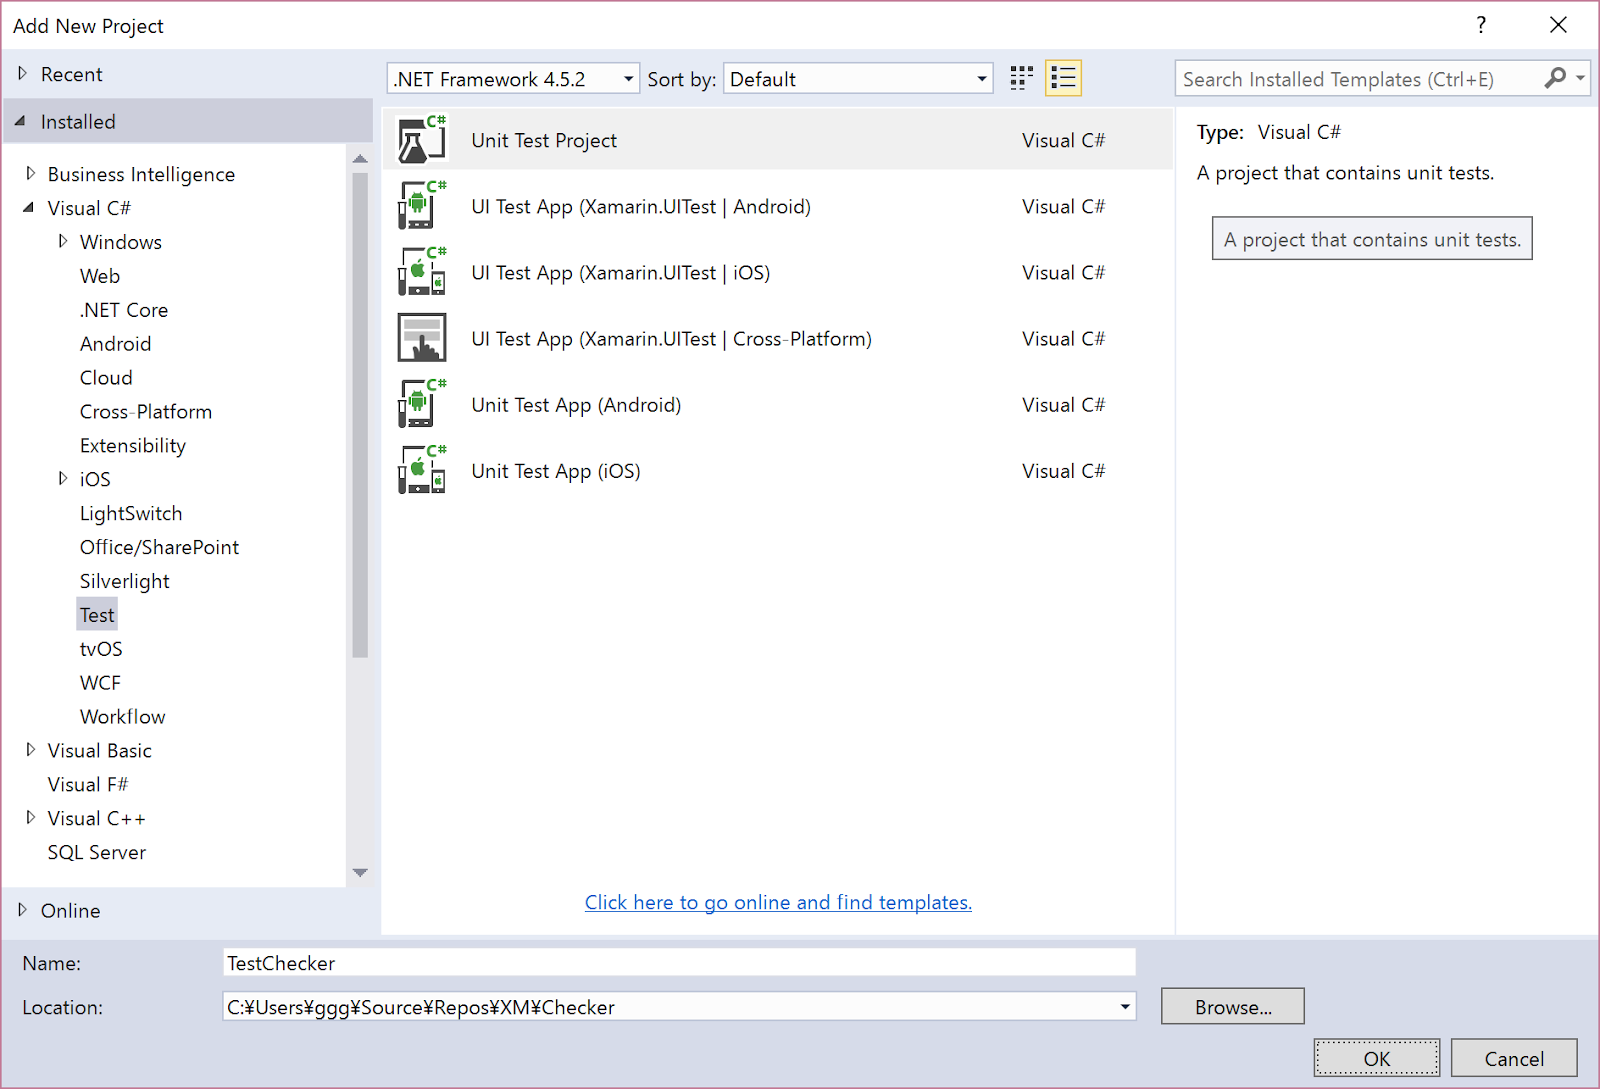1600x1089 pixels.
Task: Select the UI Test App (Xamarin.UITest | iOS) row
Action: click(777, 272)
